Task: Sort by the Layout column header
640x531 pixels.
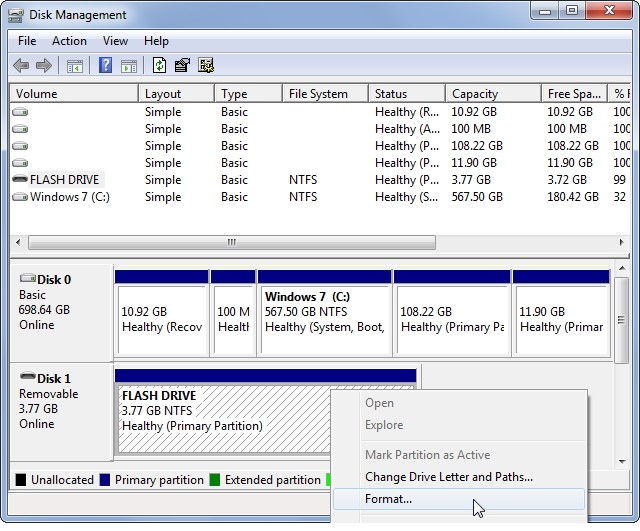Action: (176, 94)
